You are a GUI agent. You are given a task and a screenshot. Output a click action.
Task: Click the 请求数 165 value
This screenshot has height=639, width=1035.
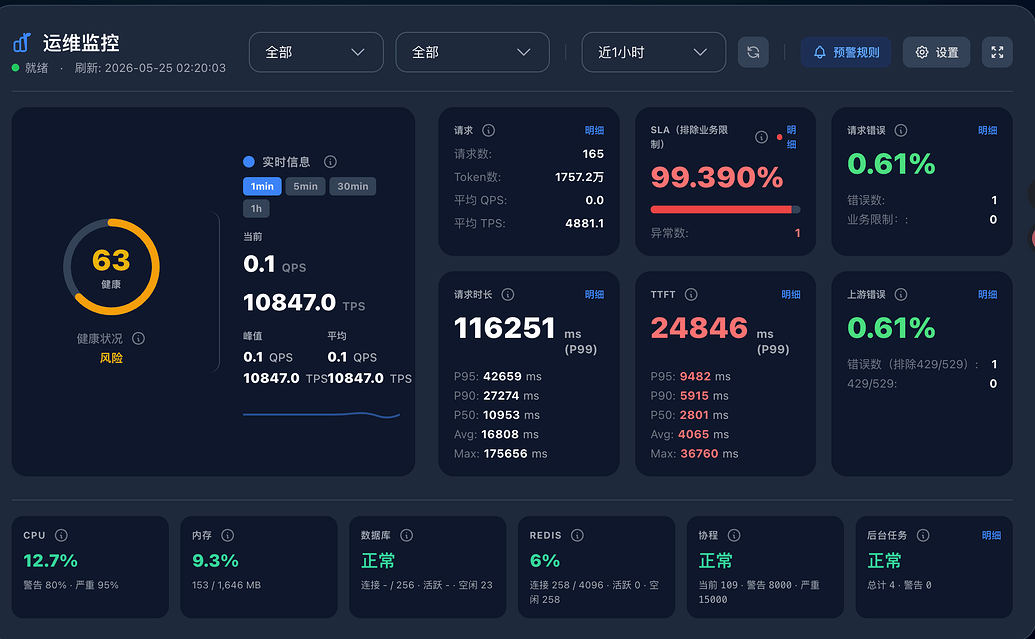[x=593, y=154]
